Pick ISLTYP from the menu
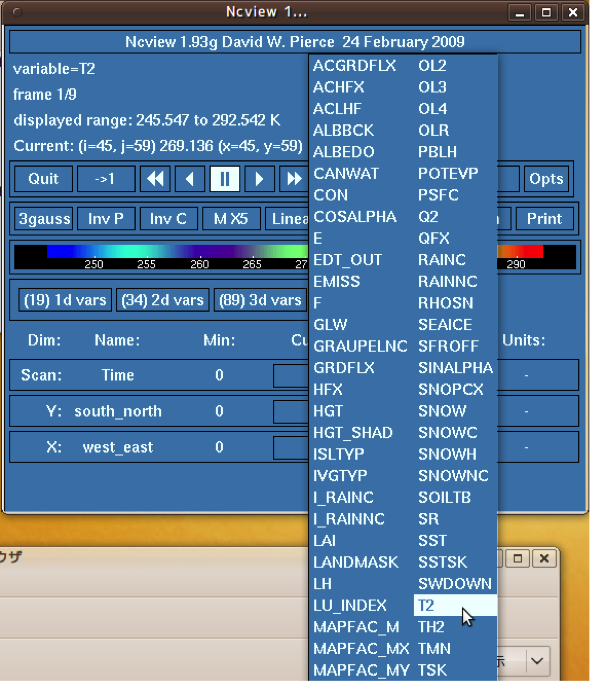This screenshot has height=681, width=590. tap(339, 454)
